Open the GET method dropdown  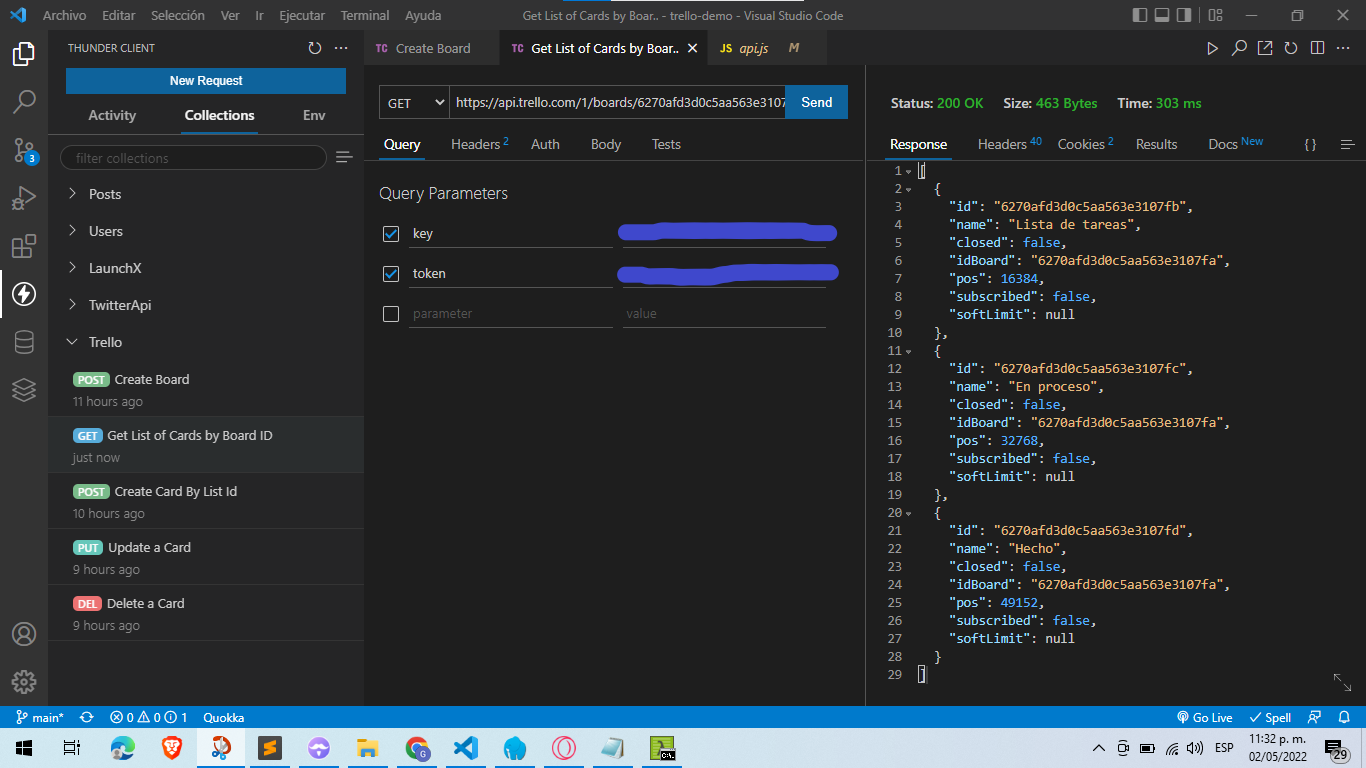415,103
